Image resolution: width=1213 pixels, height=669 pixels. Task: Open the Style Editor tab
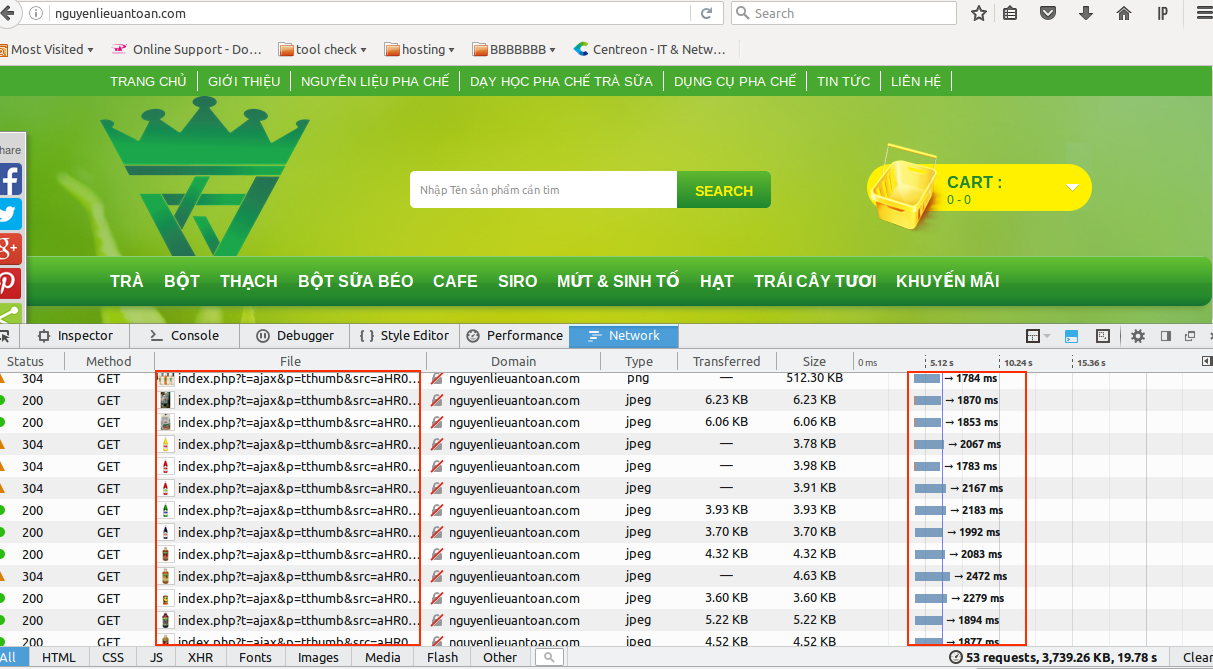pyautogui.click(x=404, y=336)
